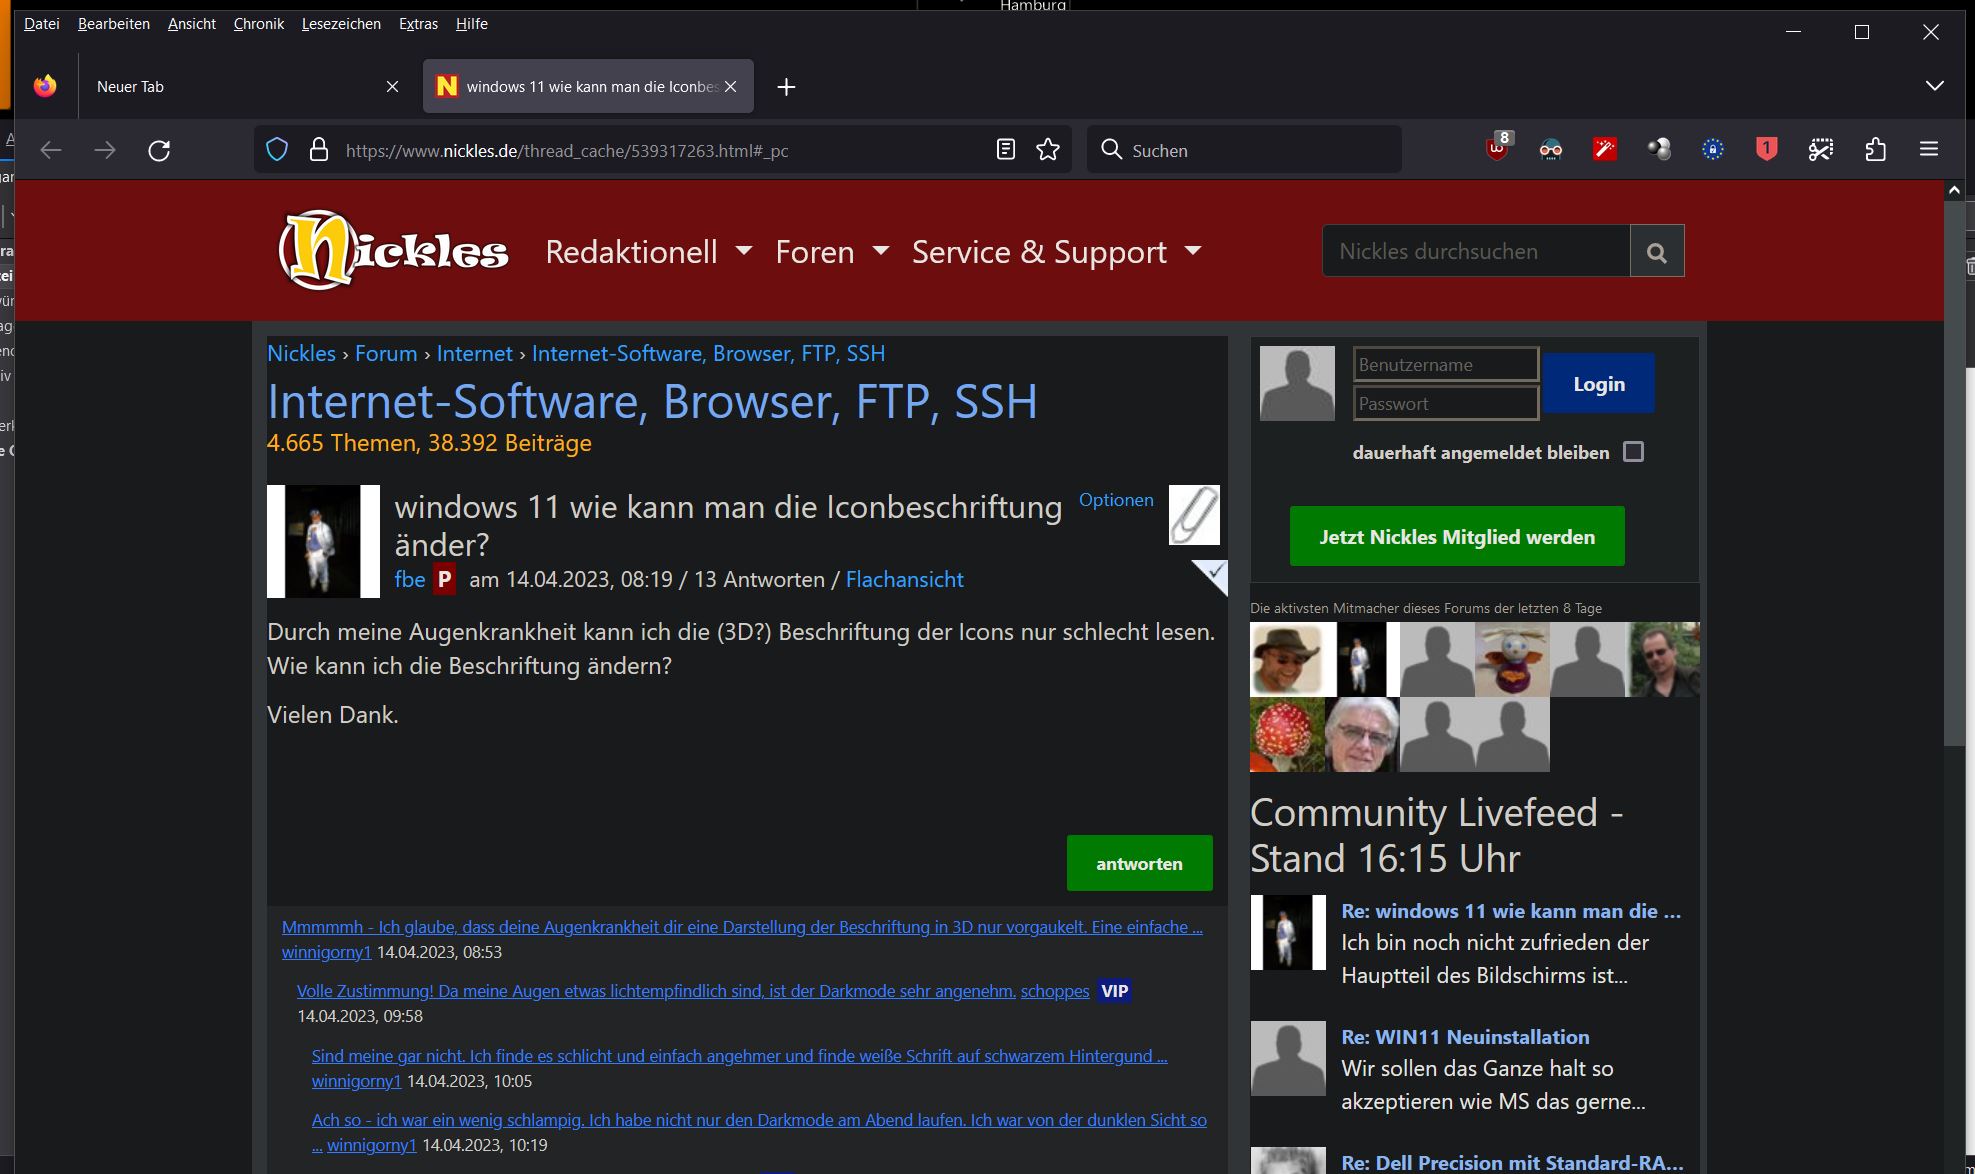Screen dimensions: 1975x1174
Task: Click the URL address bar text
Action: tap(567, 151)
